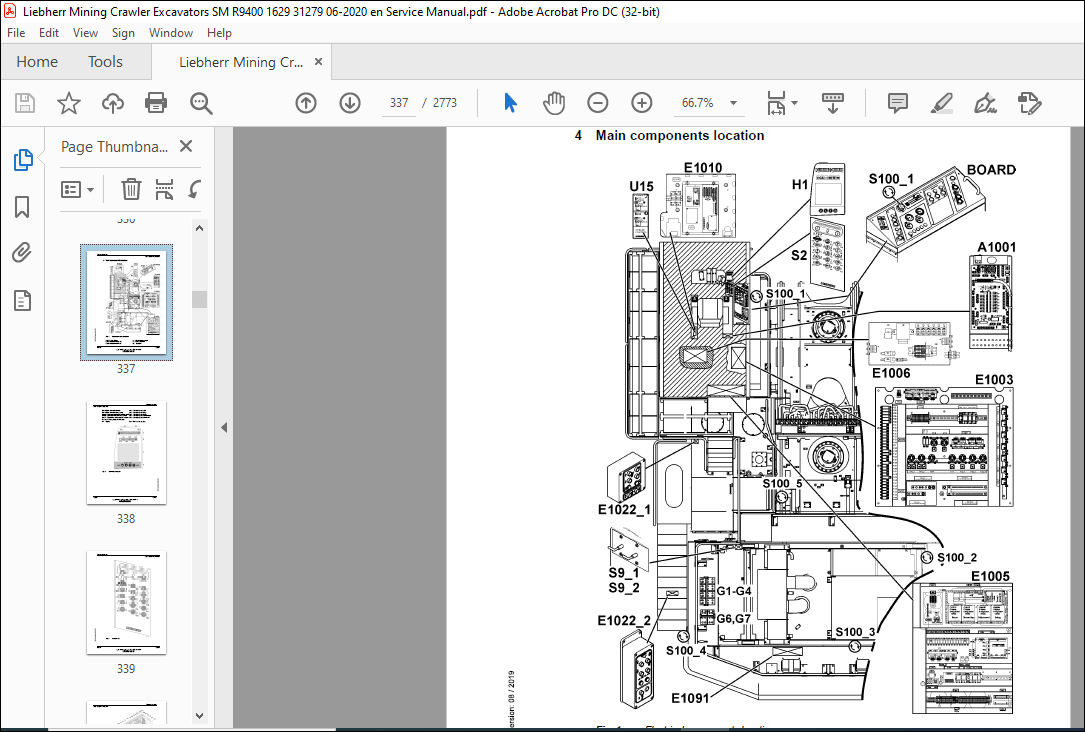1085x732 pixels.
Task: Select page 338 thumbnail
Action: tap(126, 452)
